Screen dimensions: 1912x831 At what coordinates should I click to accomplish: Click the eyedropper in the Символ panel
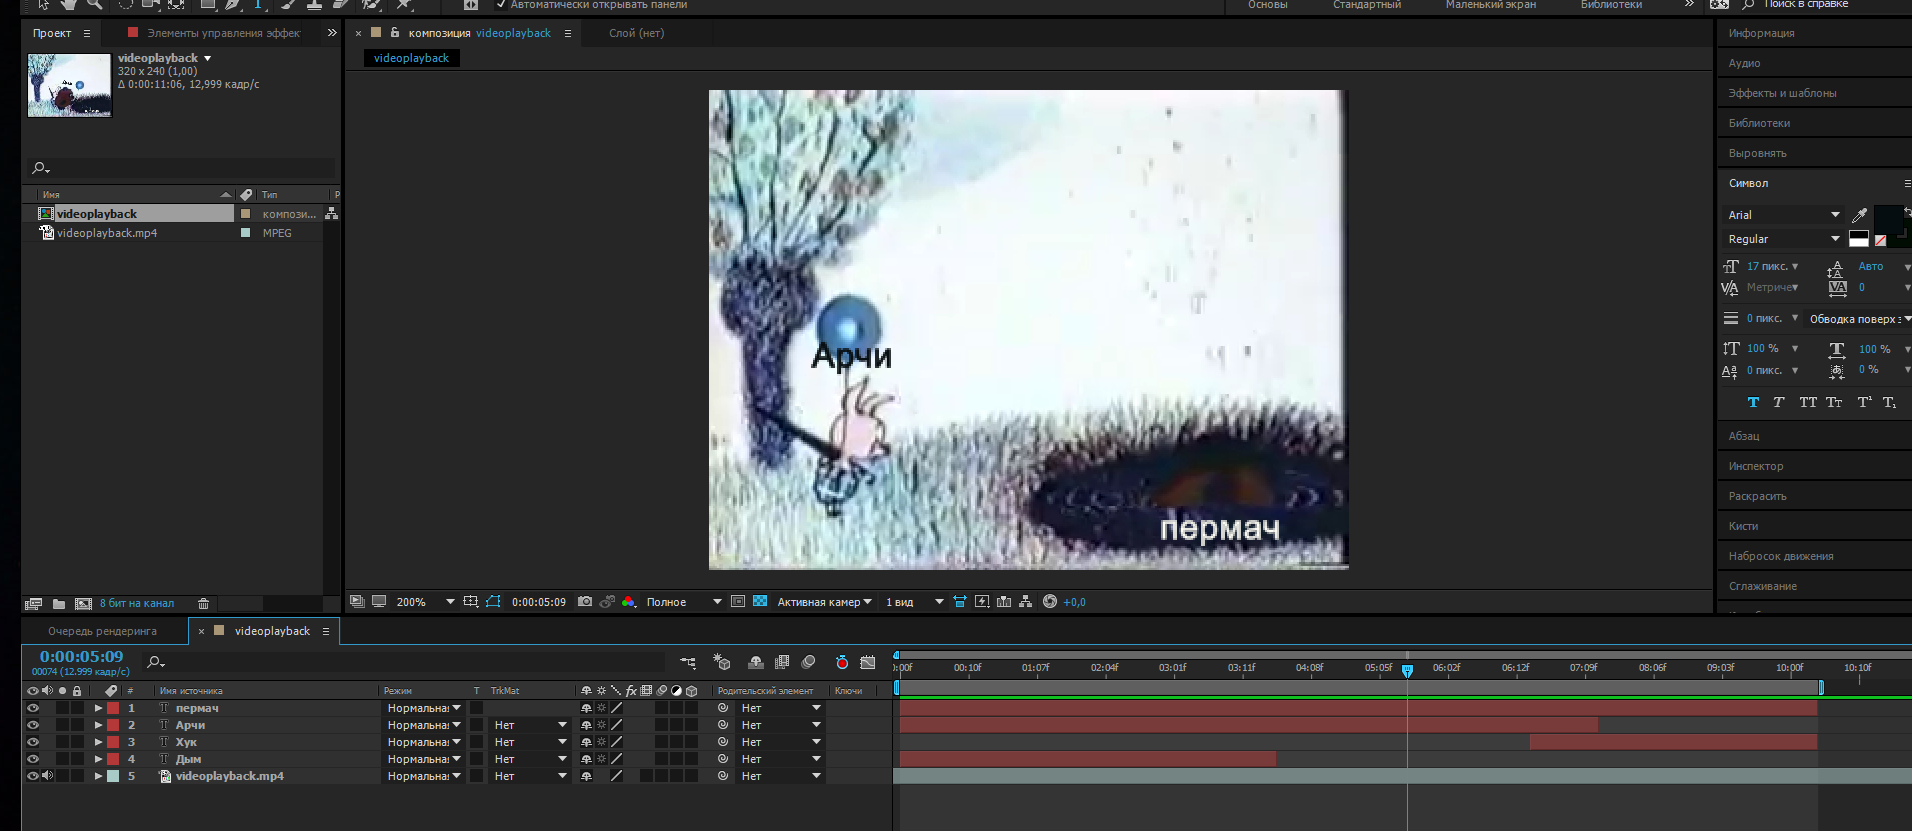[1859, 215]
